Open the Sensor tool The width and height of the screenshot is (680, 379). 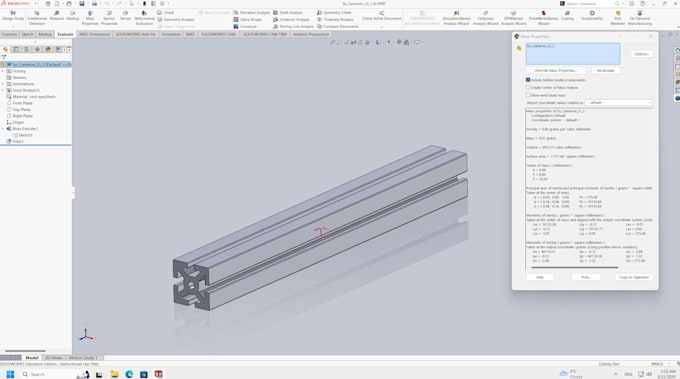pyautogui.click(x=125, y=16)
